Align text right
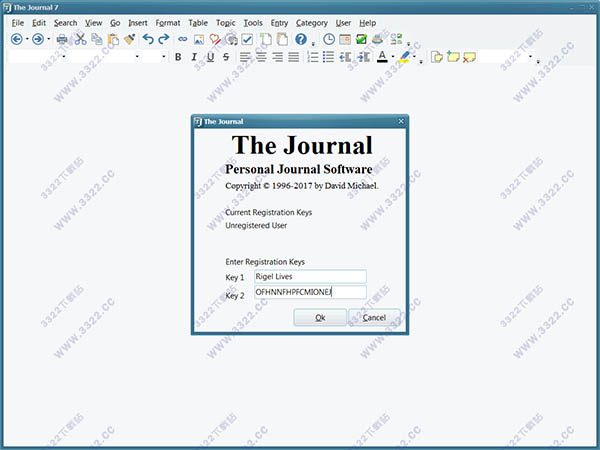This screenshot has height=450, width=600. click(277, 57)
